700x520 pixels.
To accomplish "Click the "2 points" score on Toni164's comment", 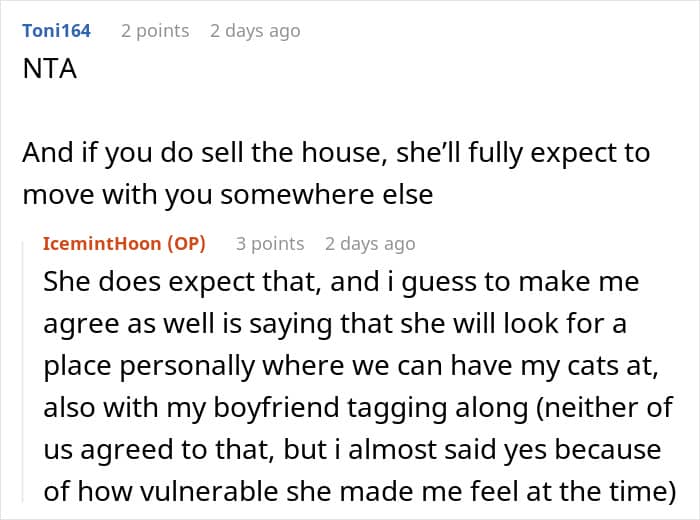I will 155,31.
